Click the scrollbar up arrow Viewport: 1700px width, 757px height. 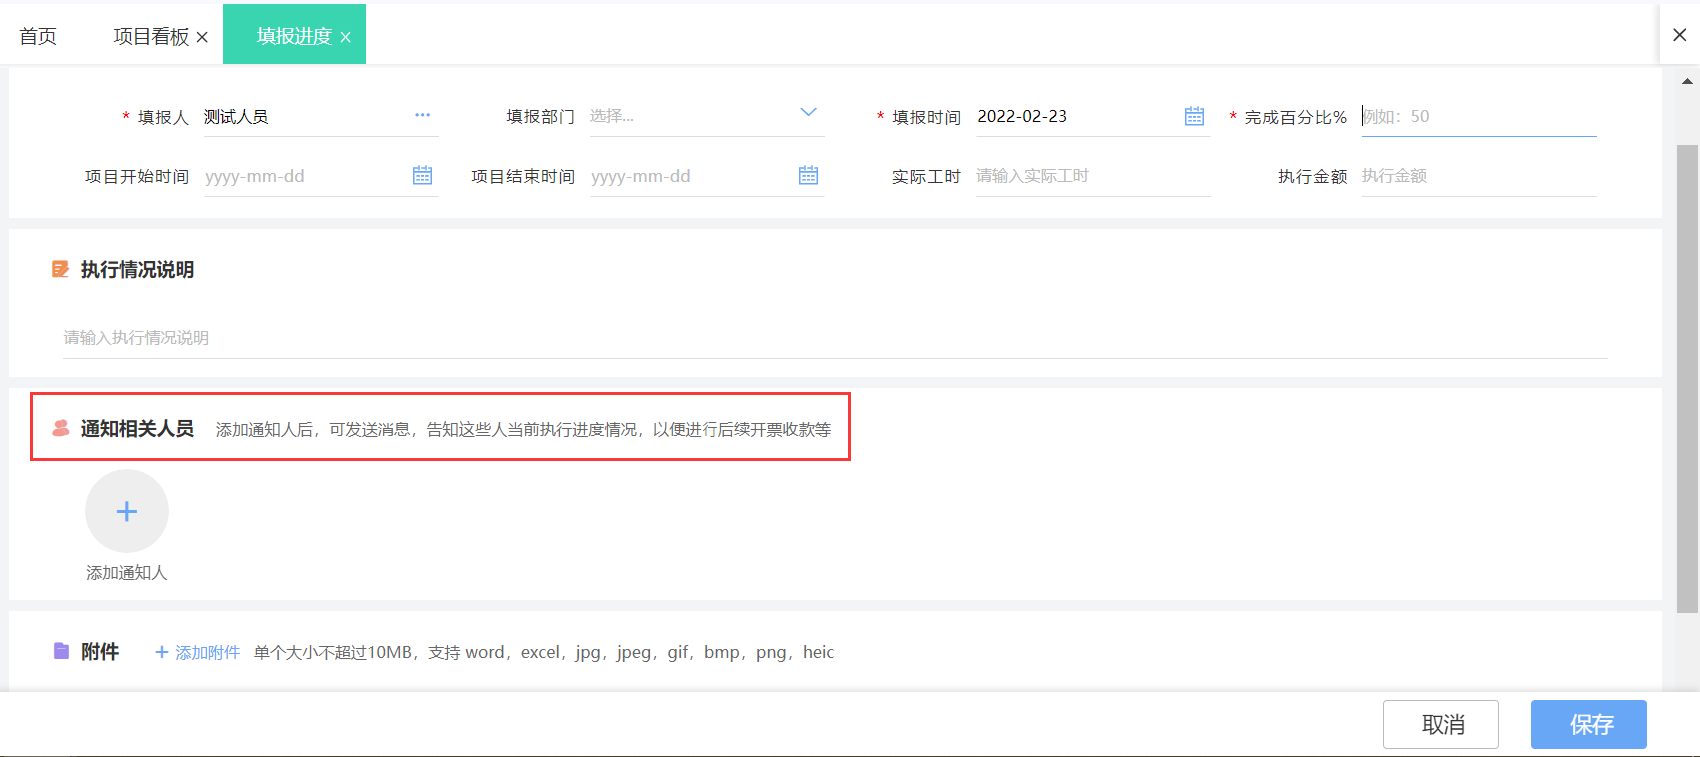point(1687,82)
